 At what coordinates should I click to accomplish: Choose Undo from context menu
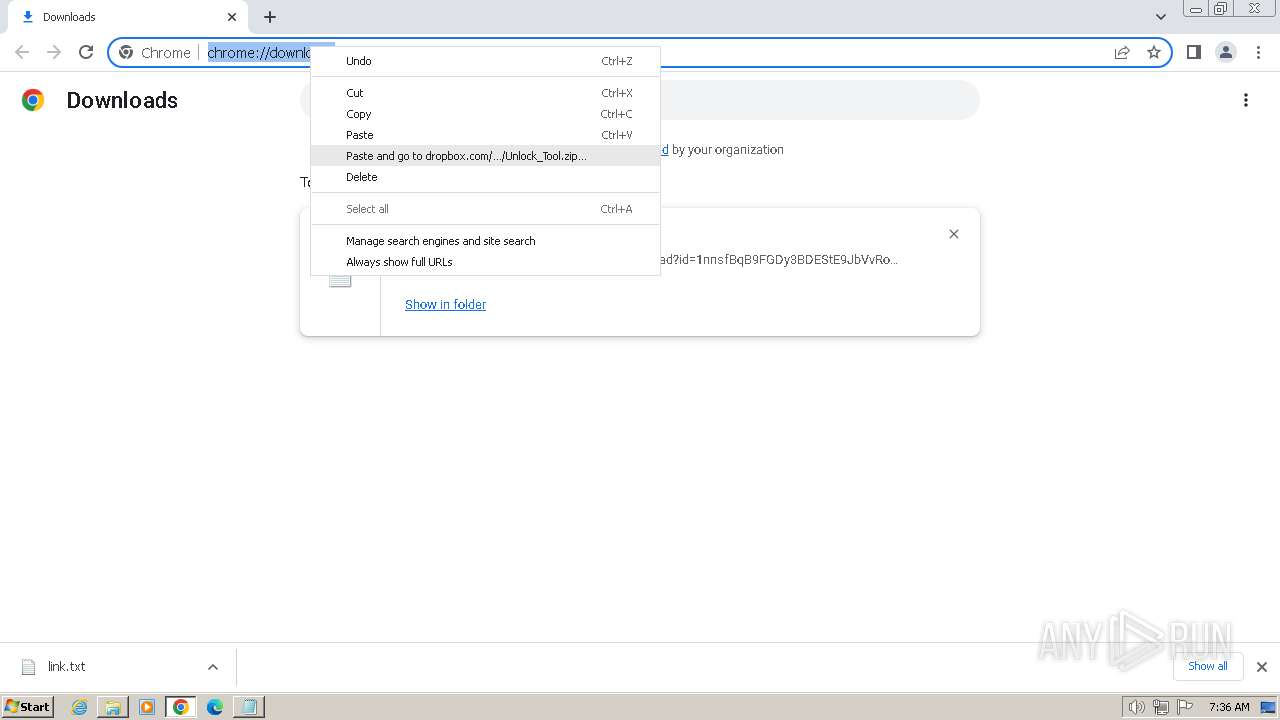485,61
